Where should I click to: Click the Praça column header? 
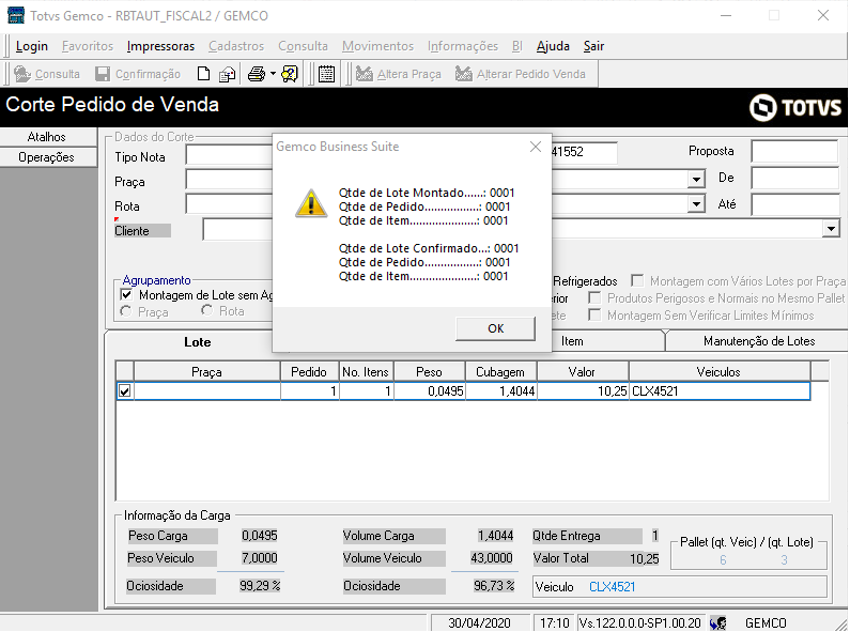[207, 372]
